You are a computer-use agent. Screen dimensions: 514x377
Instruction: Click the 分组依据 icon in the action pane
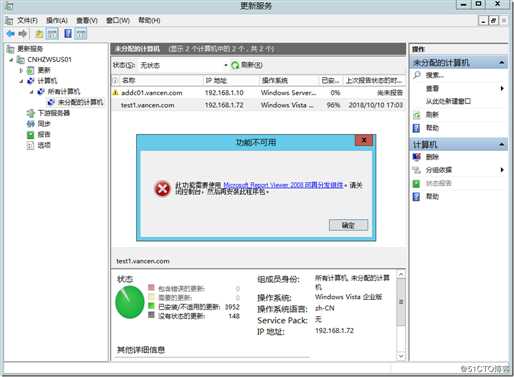417,170
